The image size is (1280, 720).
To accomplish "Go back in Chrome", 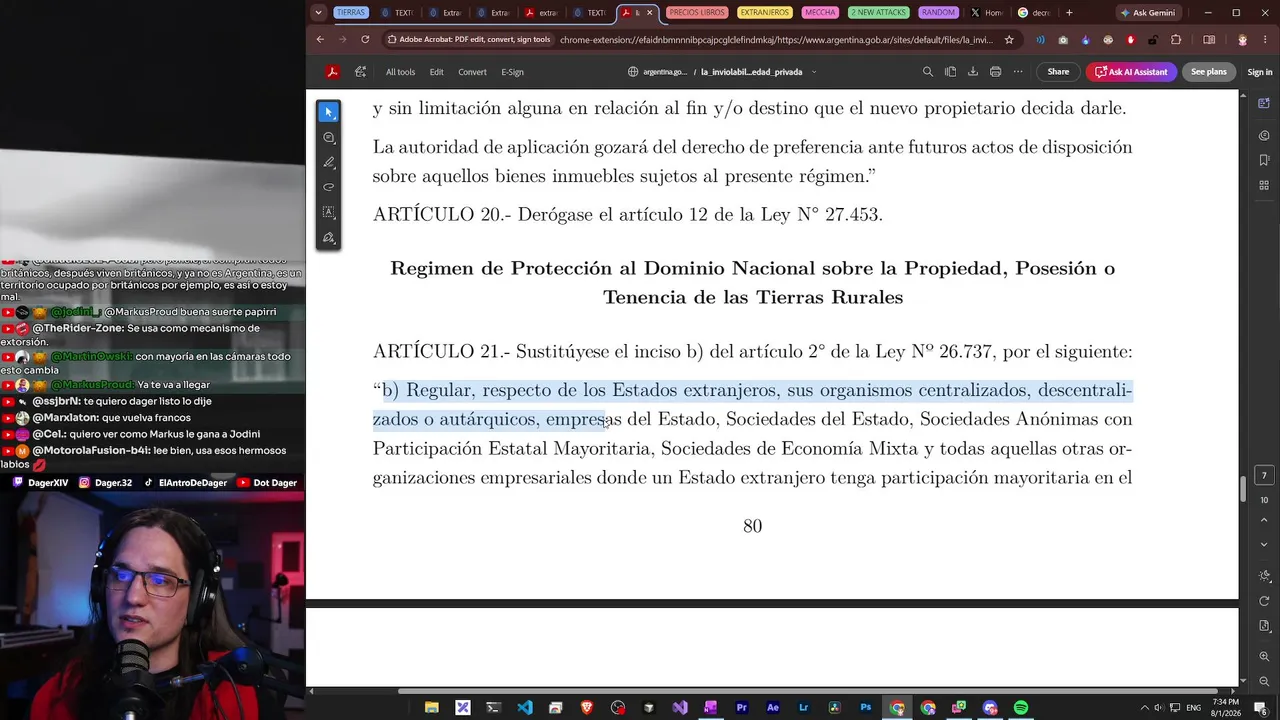I will [320, 40].
